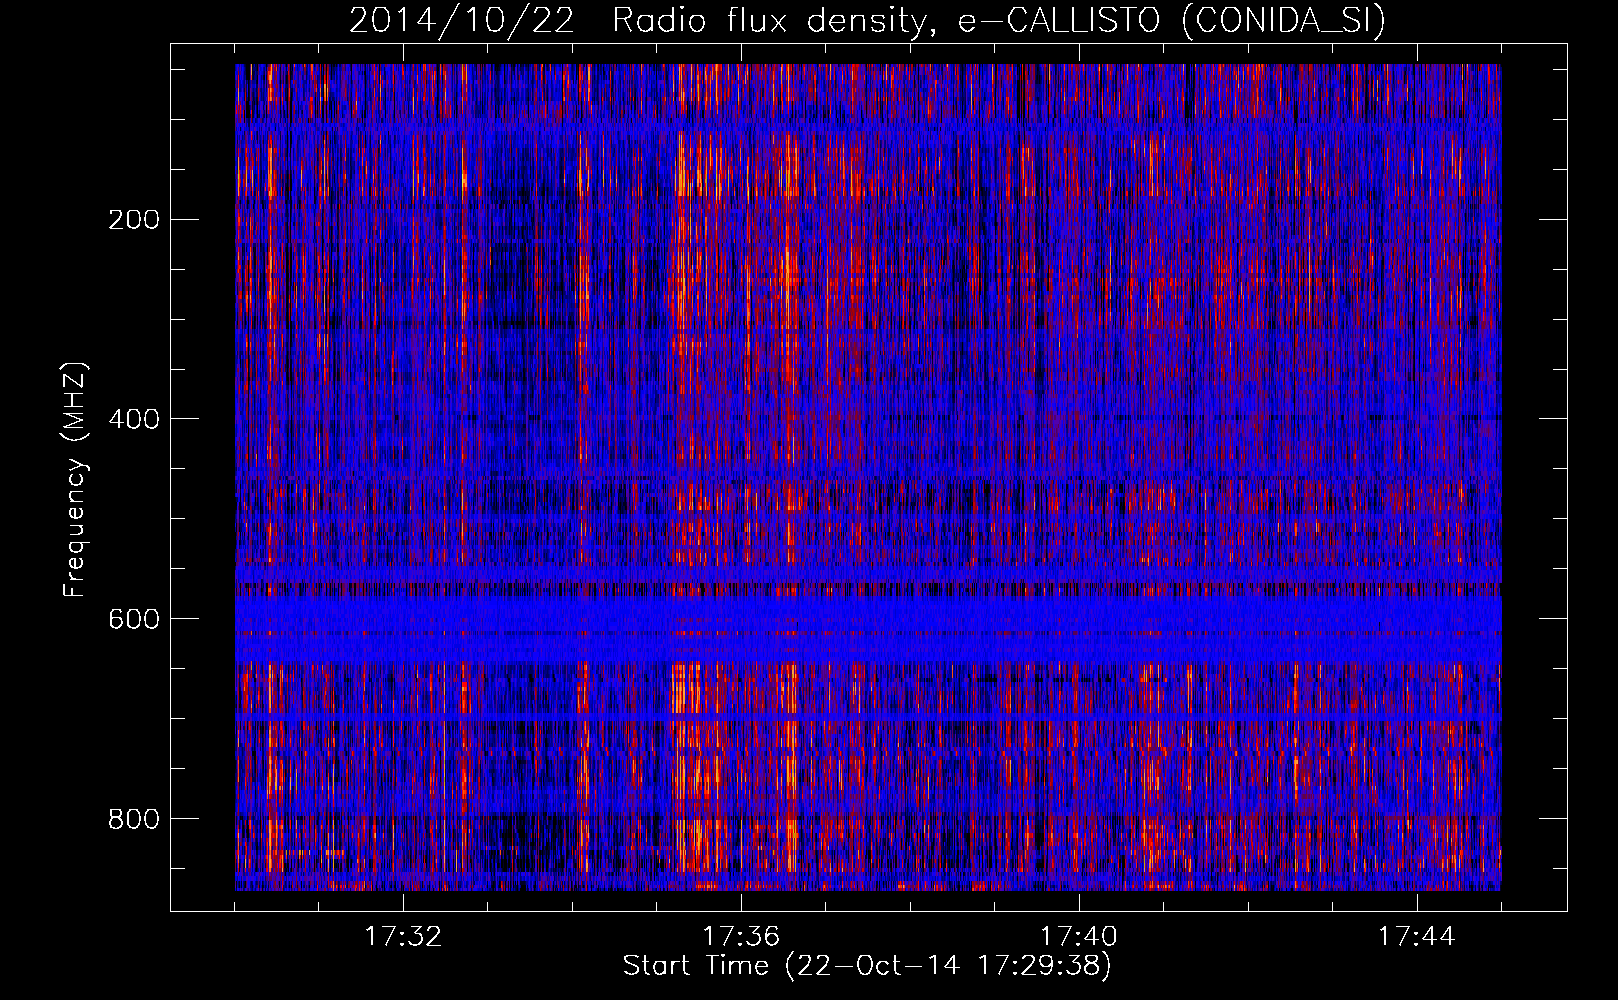This screenshot has height=1000, width=1618.
Task: Click the '17:32' time tick label
Action: (403, 936)
